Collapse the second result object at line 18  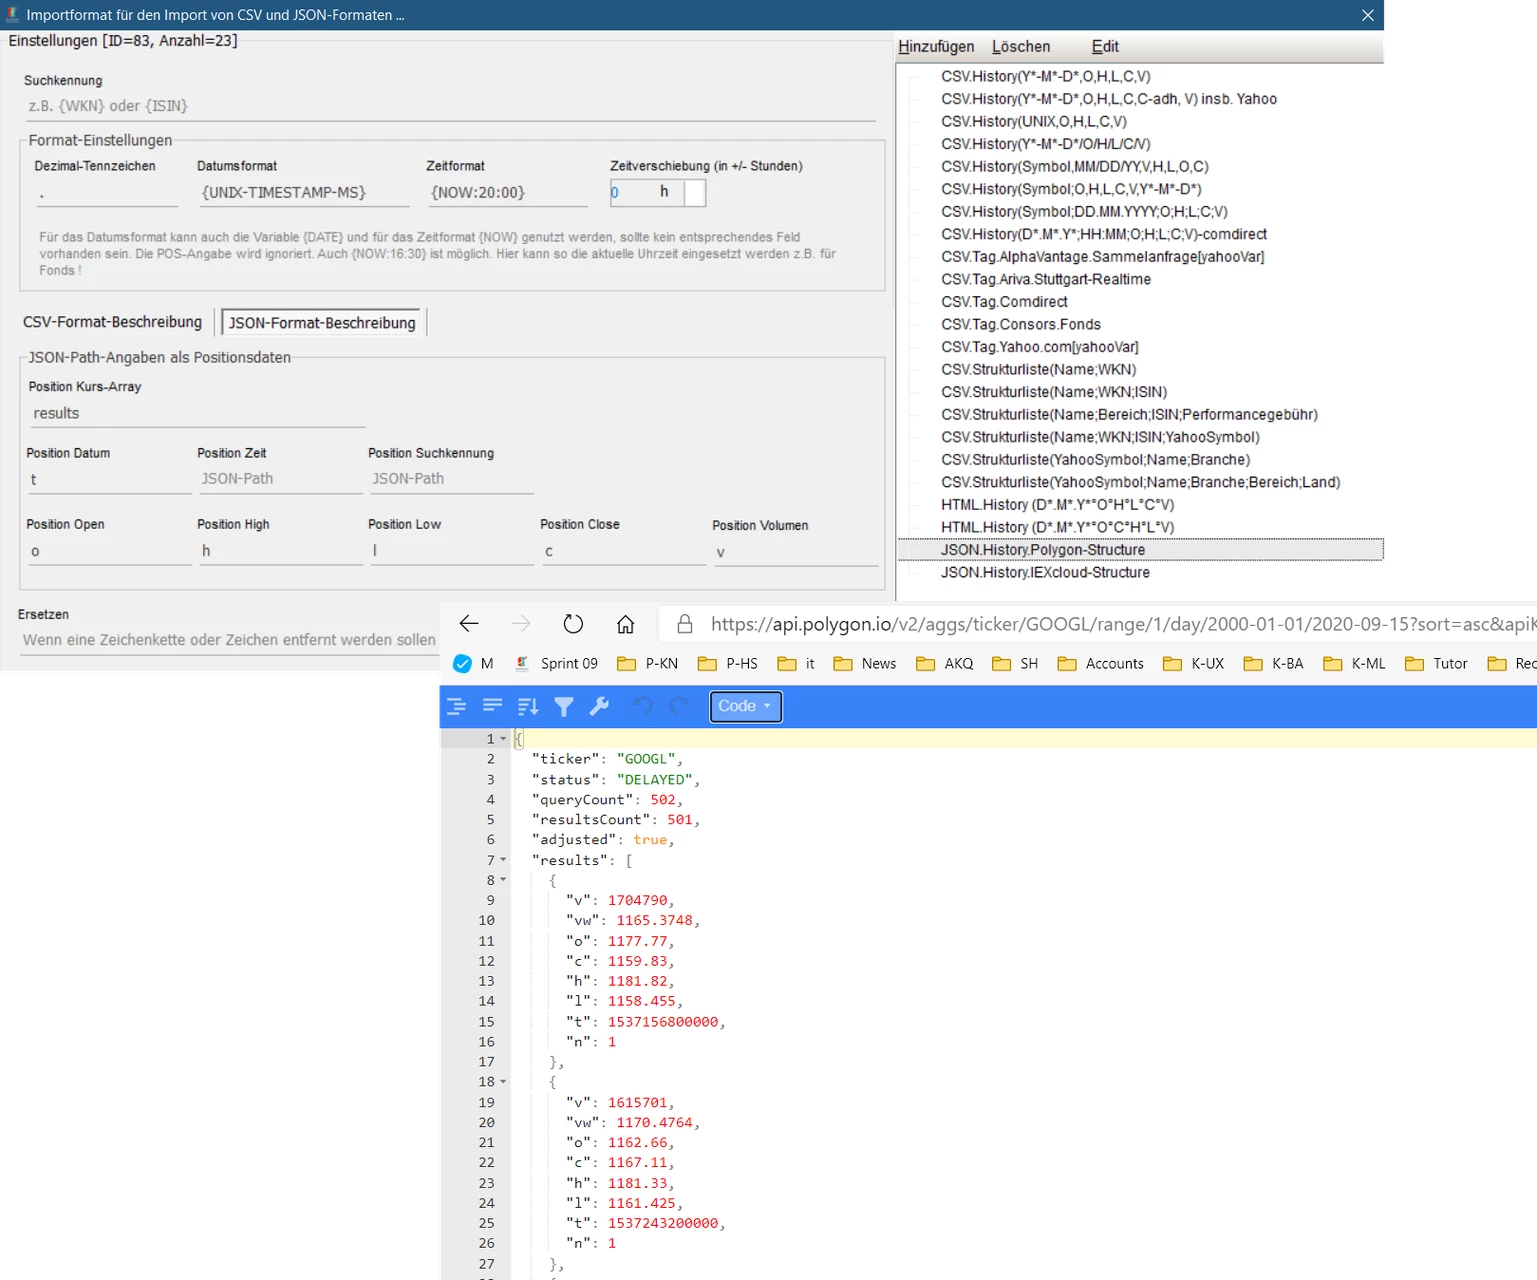click(x=503, y=1082)
